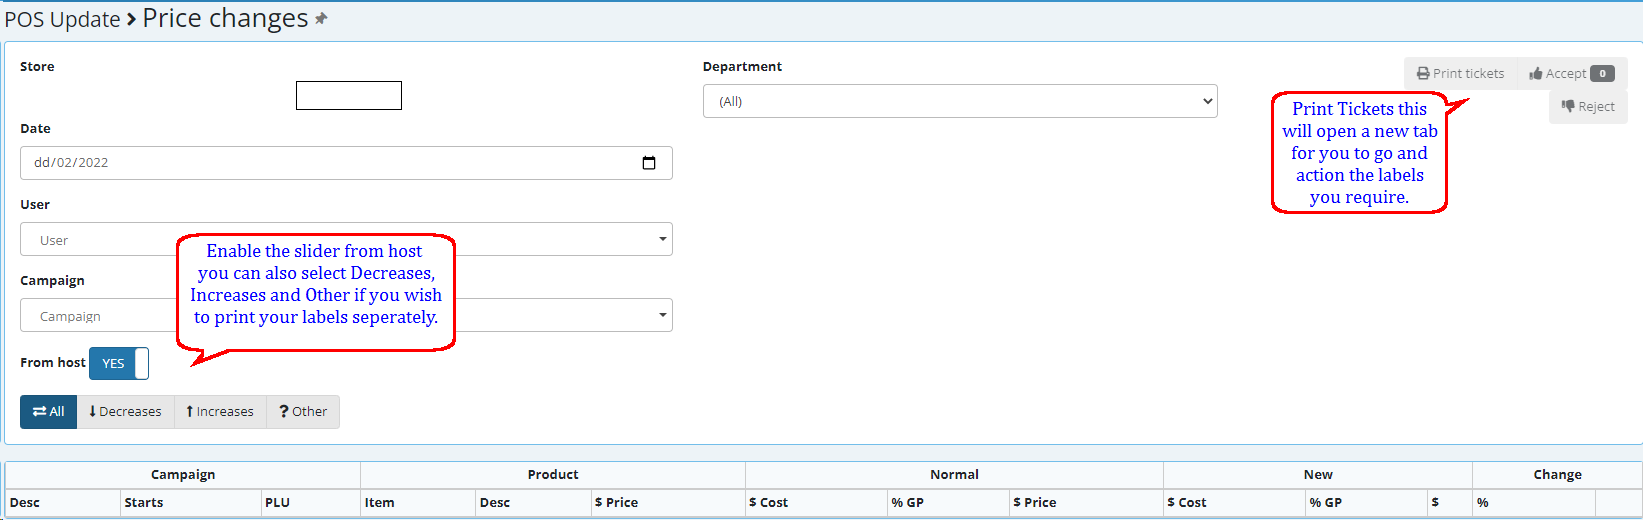Select the All changes filter
The height and width of the screenshot is (520, 1643).
pos(48,412)
